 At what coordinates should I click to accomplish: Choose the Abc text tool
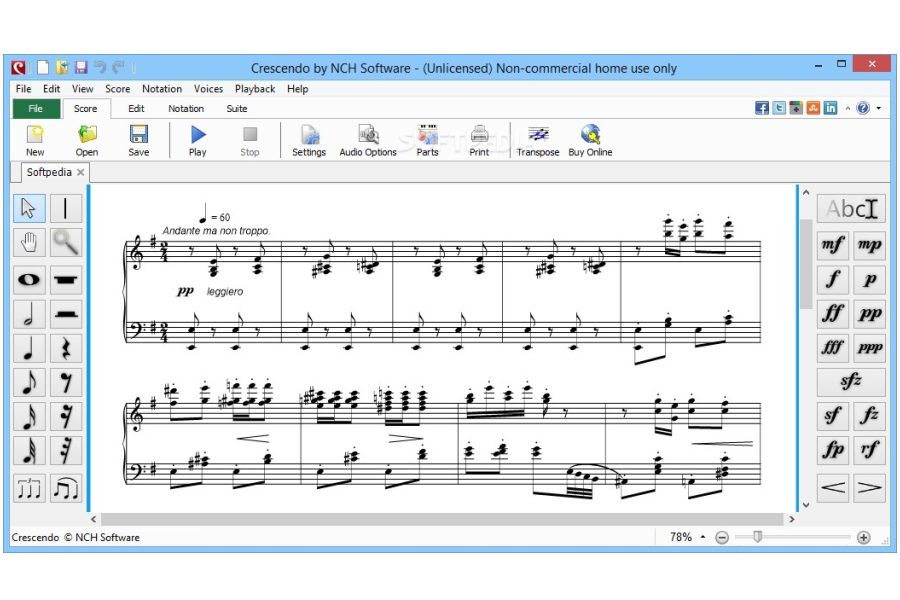coord(851,209)
